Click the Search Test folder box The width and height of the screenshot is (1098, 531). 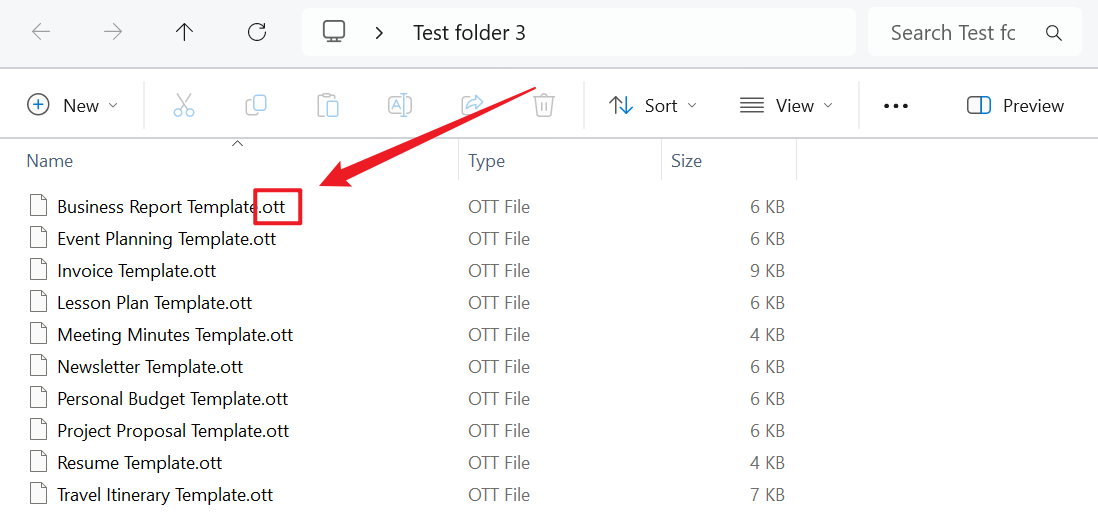(x=953, y=33)
